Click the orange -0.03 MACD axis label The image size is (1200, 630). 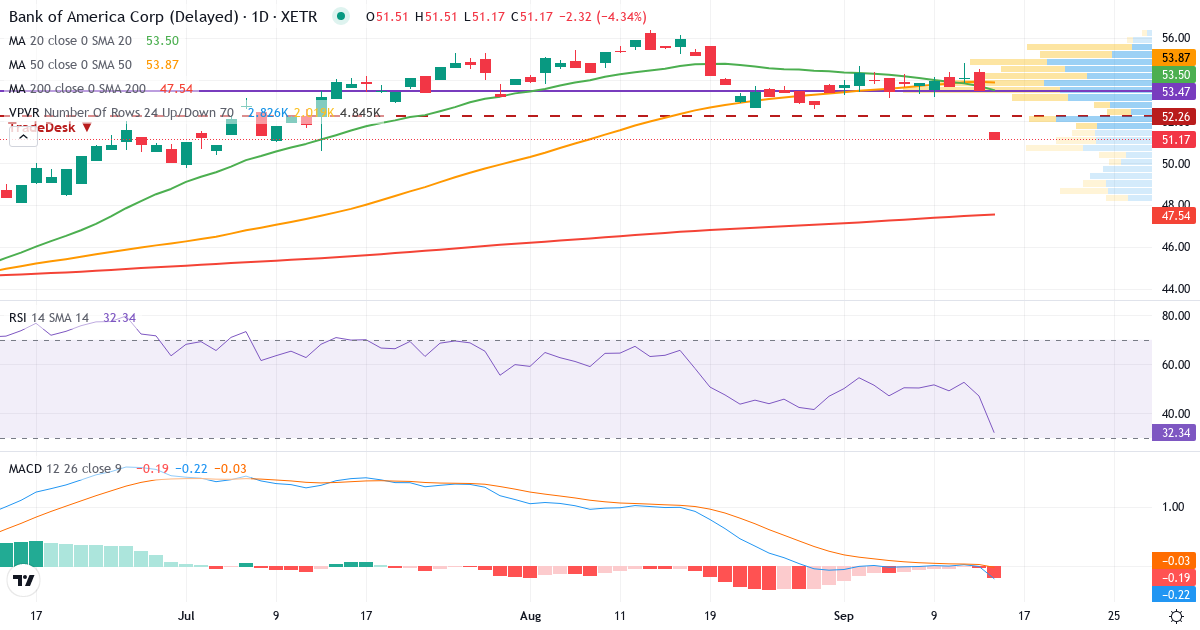point(1175,561)
